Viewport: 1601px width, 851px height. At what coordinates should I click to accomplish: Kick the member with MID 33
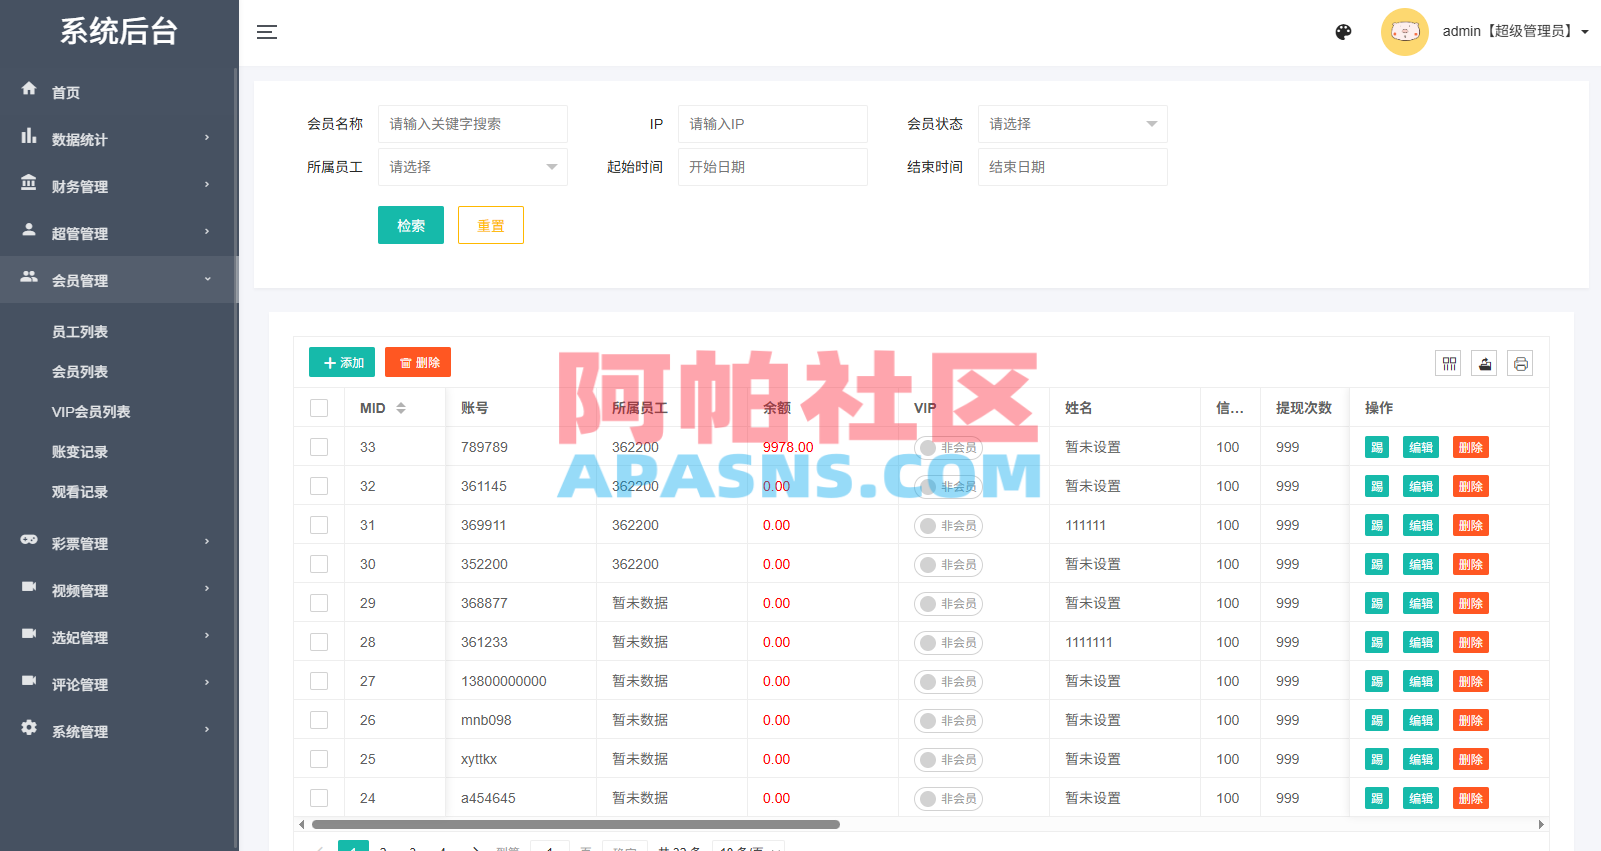click(x=1377, y=447)
